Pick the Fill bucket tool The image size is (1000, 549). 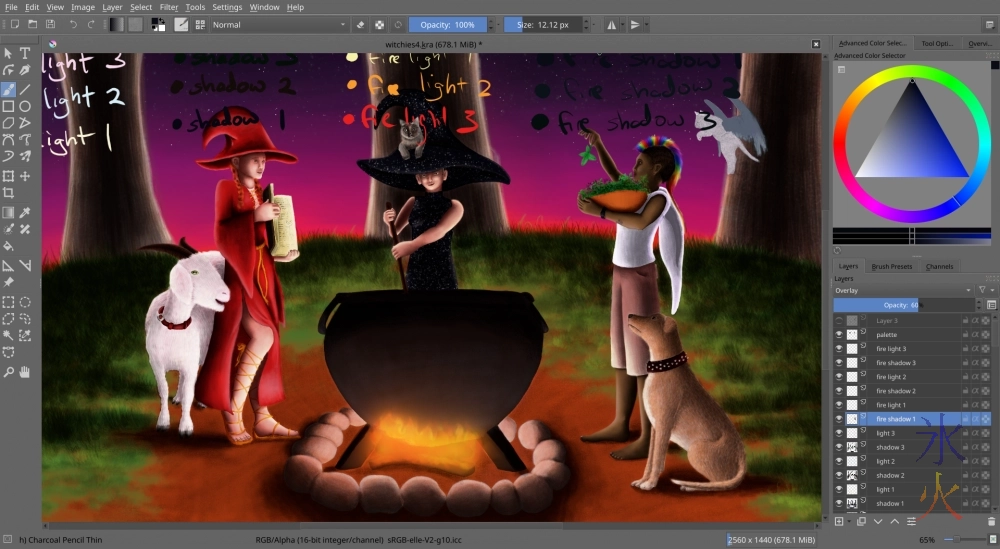8,245
